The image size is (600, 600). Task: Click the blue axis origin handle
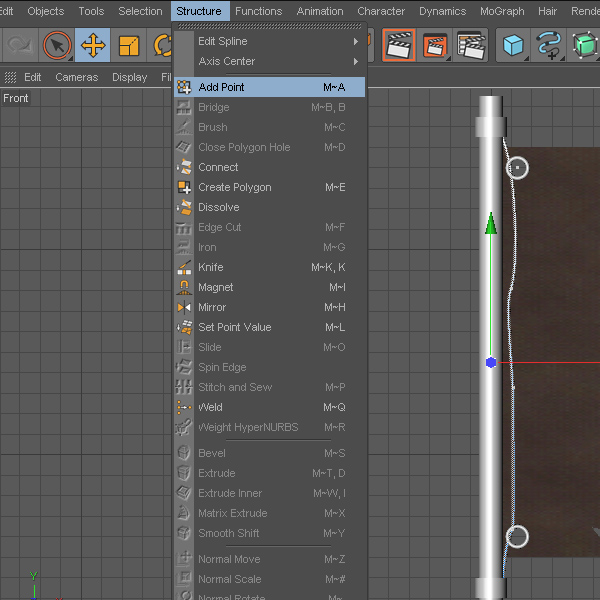491,362
